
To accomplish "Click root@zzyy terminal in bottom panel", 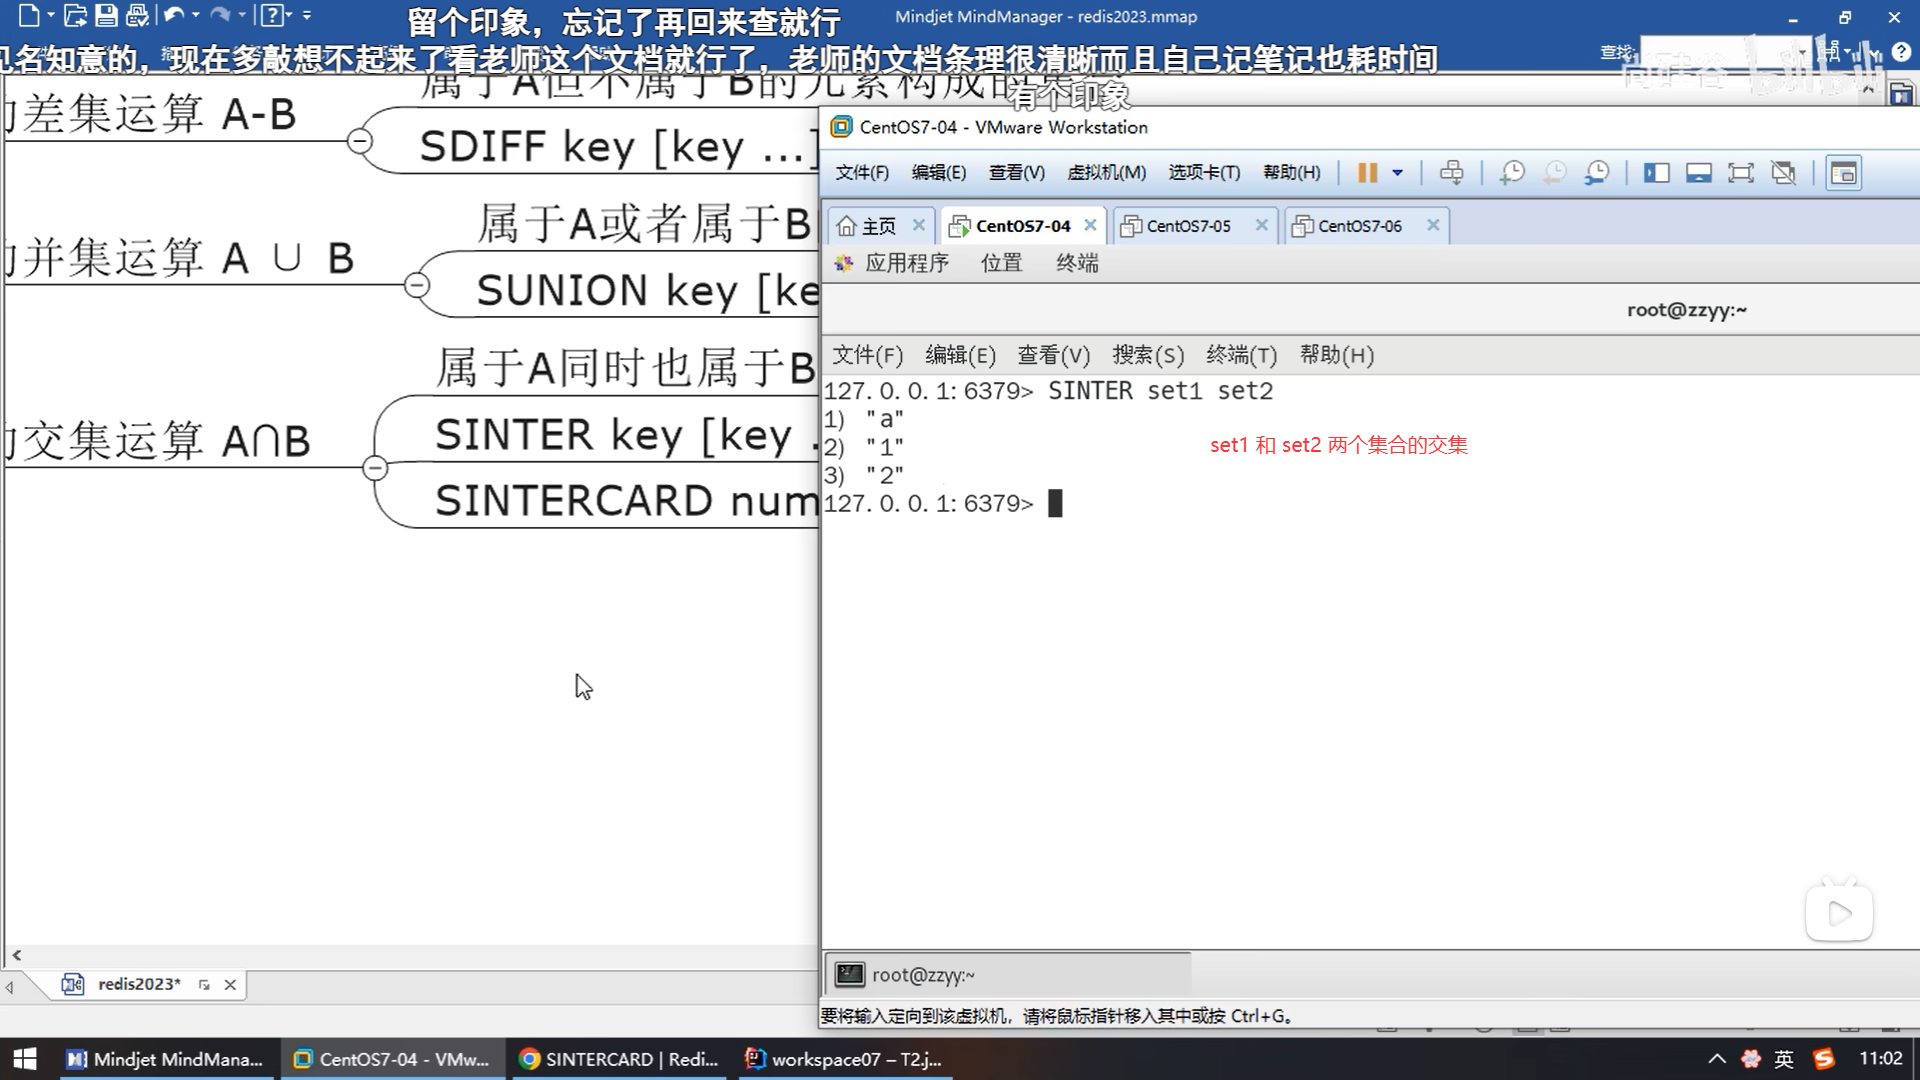I will [922, 975].
